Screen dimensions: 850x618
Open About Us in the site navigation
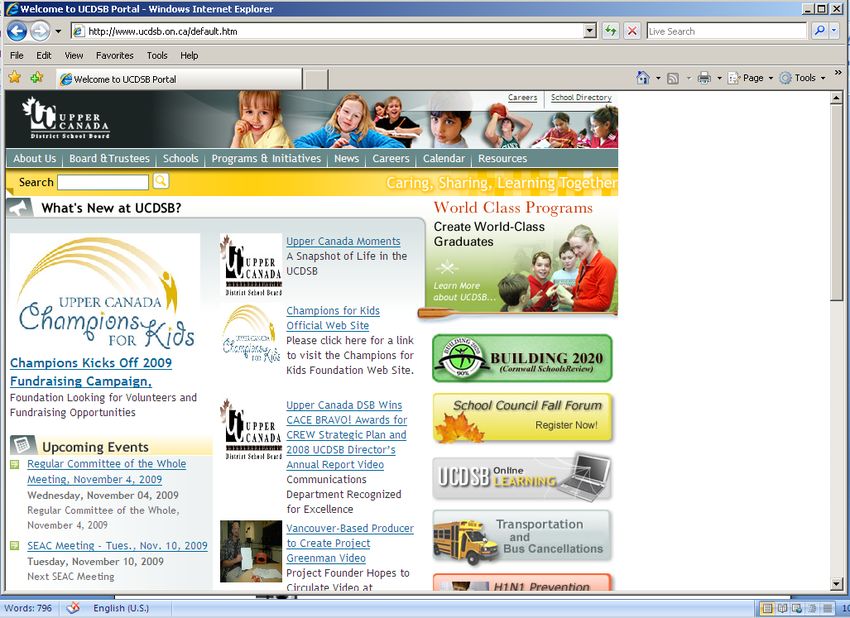[35, 158]
